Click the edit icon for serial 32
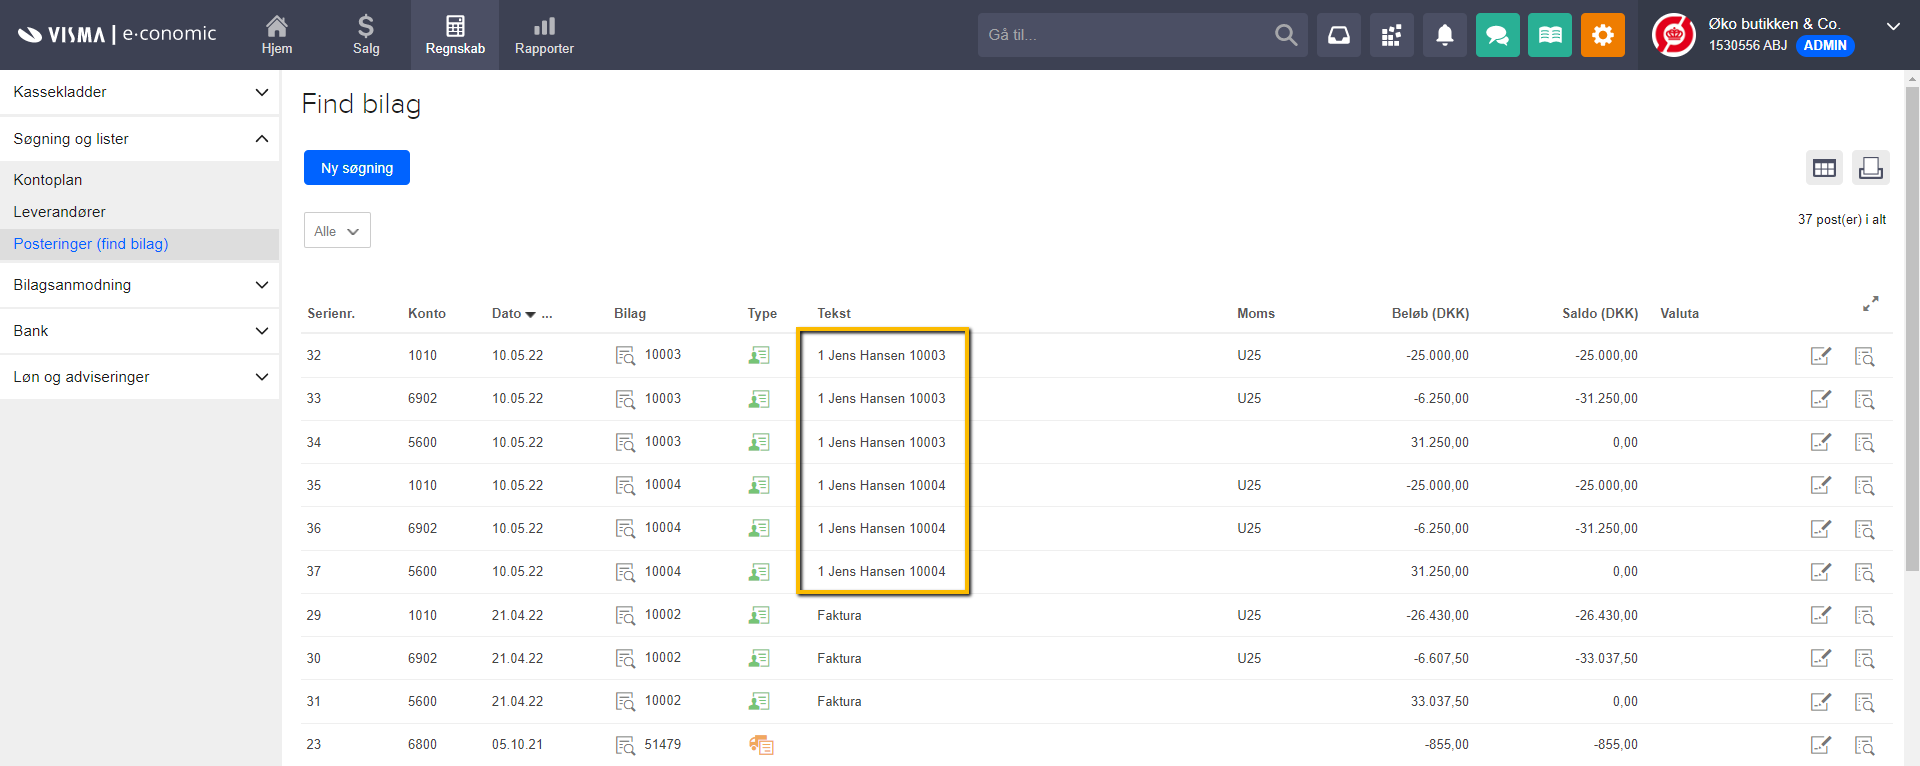 pyautogui.click(x=1820, y=356)
